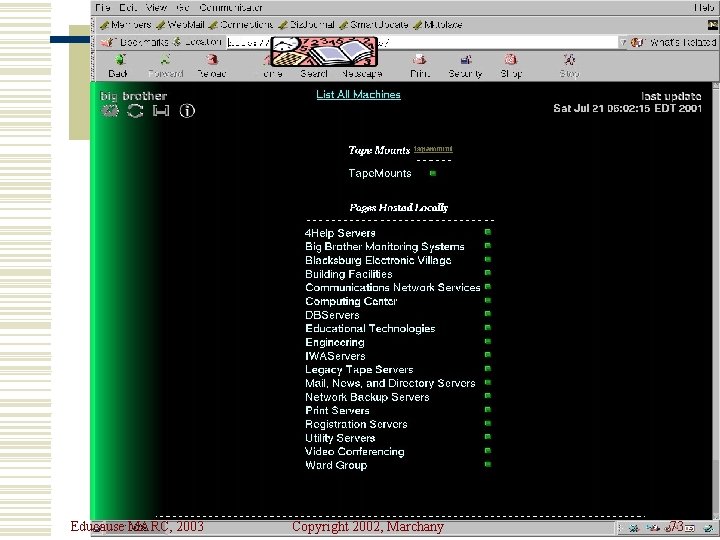
Task: Open the Security info icon
Action: [x=465, y=65]
